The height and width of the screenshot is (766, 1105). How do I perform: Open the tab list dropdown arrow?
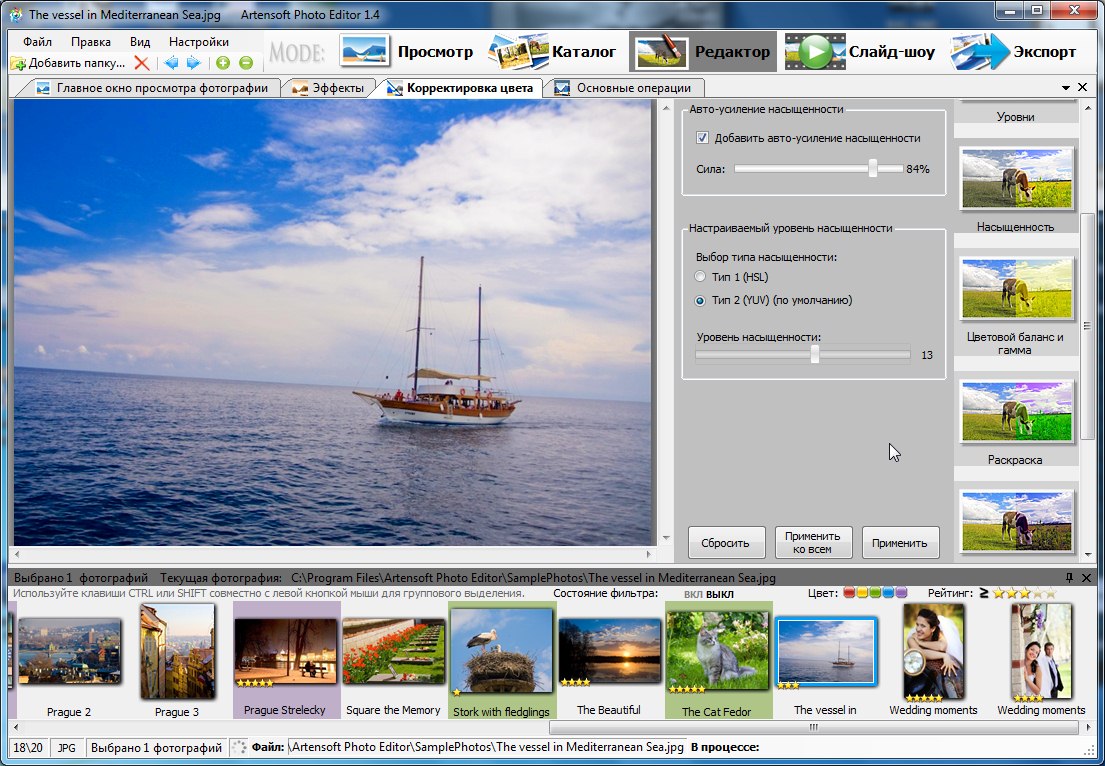click(x=1066, y=88)
